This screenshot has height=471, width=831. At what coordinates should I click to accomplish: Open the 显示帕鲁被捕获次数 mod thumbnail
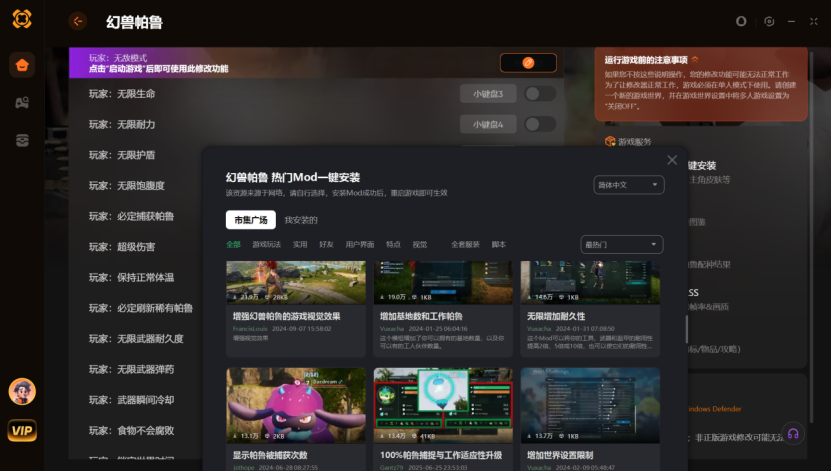click(295, 405)
